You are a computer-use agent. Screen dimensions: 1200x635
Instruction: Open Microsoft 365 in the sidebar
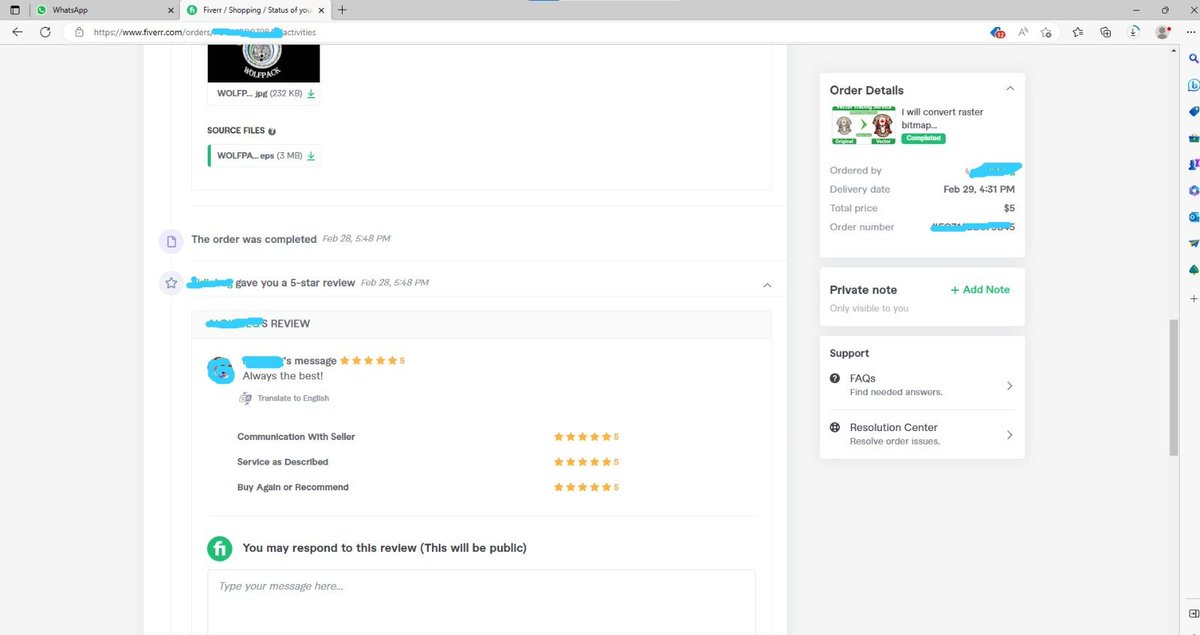click(1193, 190)
